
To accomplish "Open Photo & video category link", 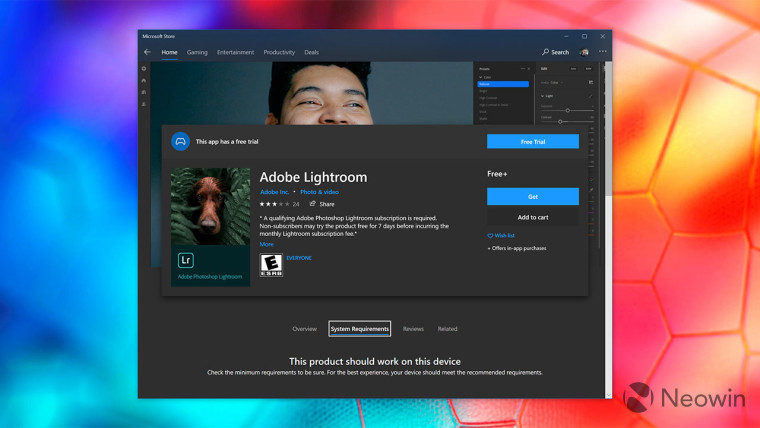I will click(x=319, y=192).
